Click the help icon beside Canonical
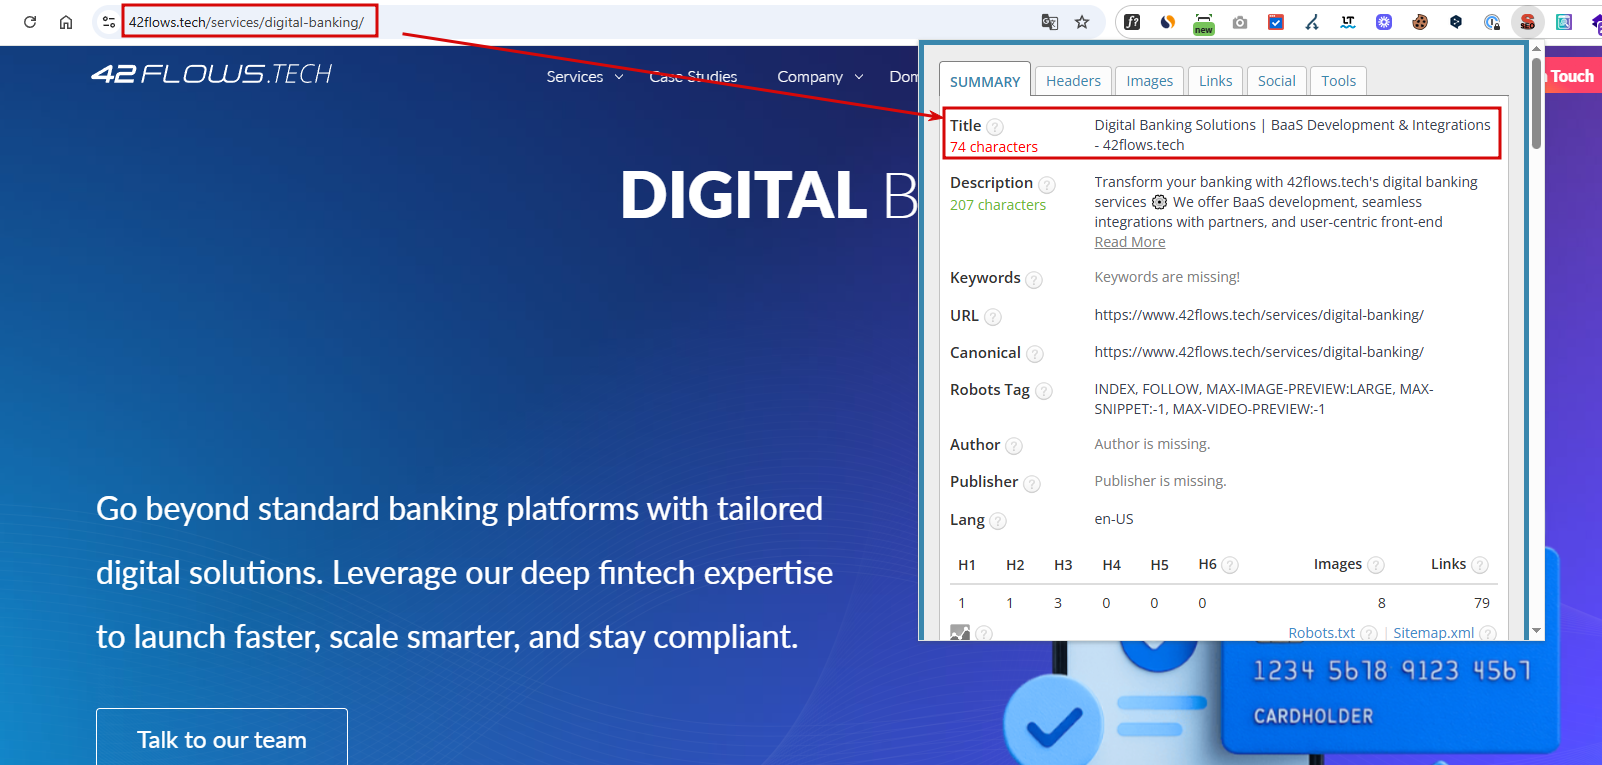The height and width of the screenshot is (765, 1602). click(x=1035, y=354)
